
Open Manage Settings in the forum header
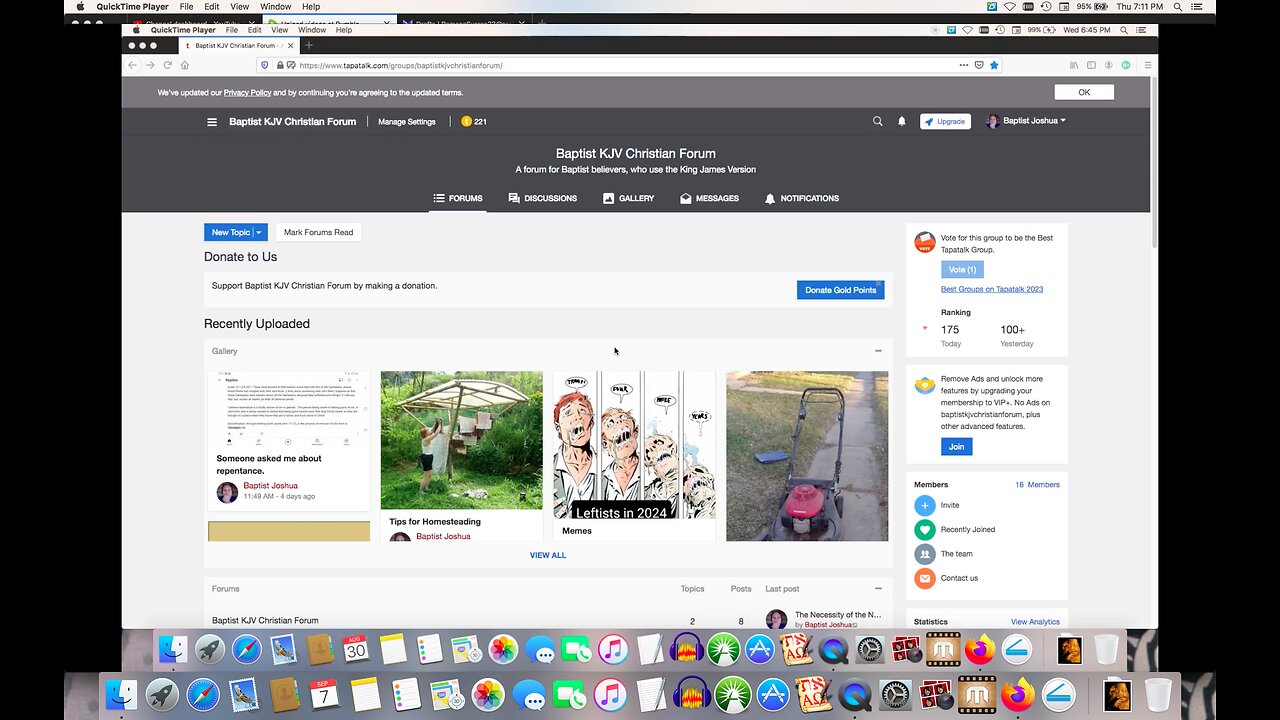point(407,122)
